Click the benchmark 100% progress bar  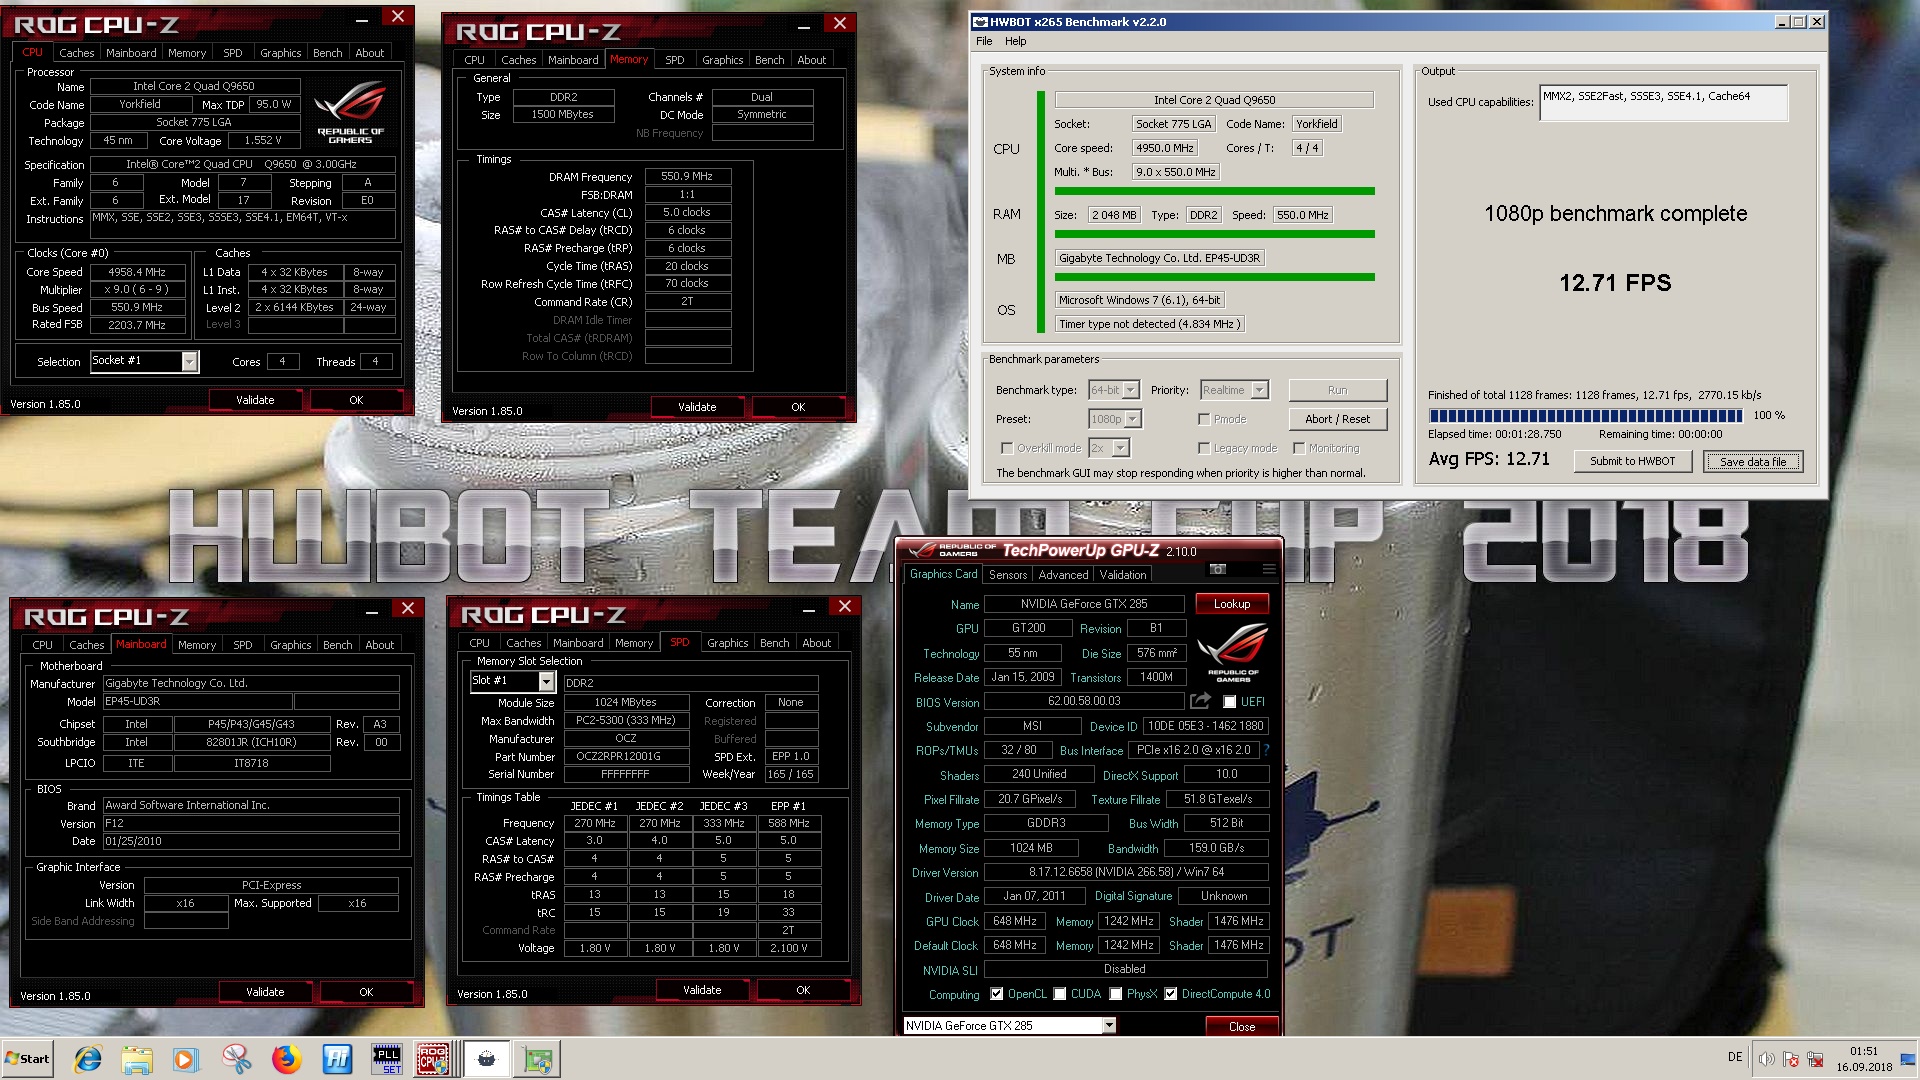click(x=1586, y=415)
